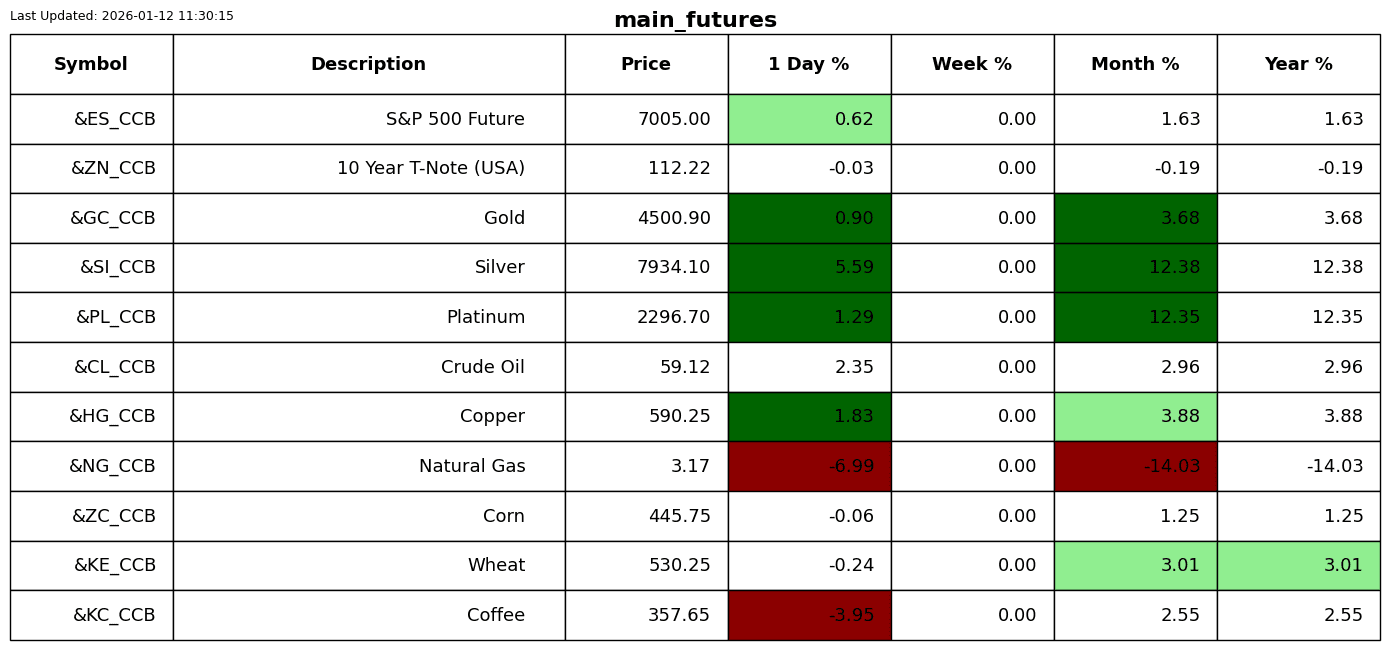Click the Platinum price 2296.70 cell

(646, 318)
